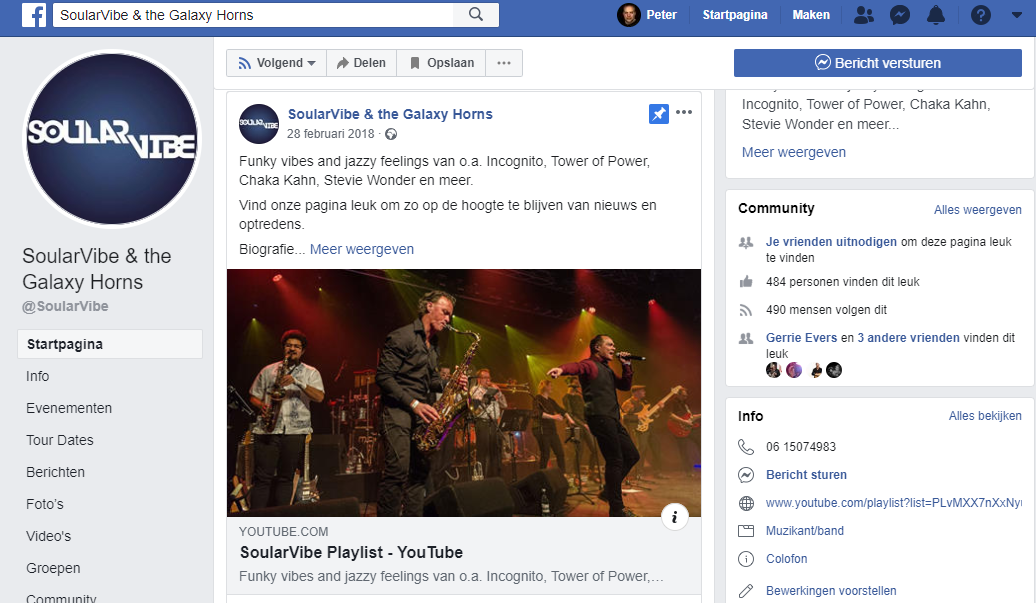The width and height of the screenshot is (1036, 603).
Task: Click the Delen button
Action: pos(361,63)
